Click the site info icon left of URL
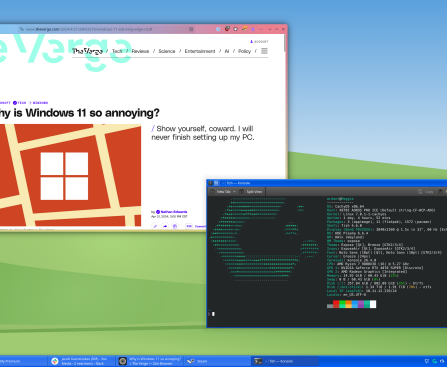This screenshot has width=447, height=367. click(x=22, y=29)
